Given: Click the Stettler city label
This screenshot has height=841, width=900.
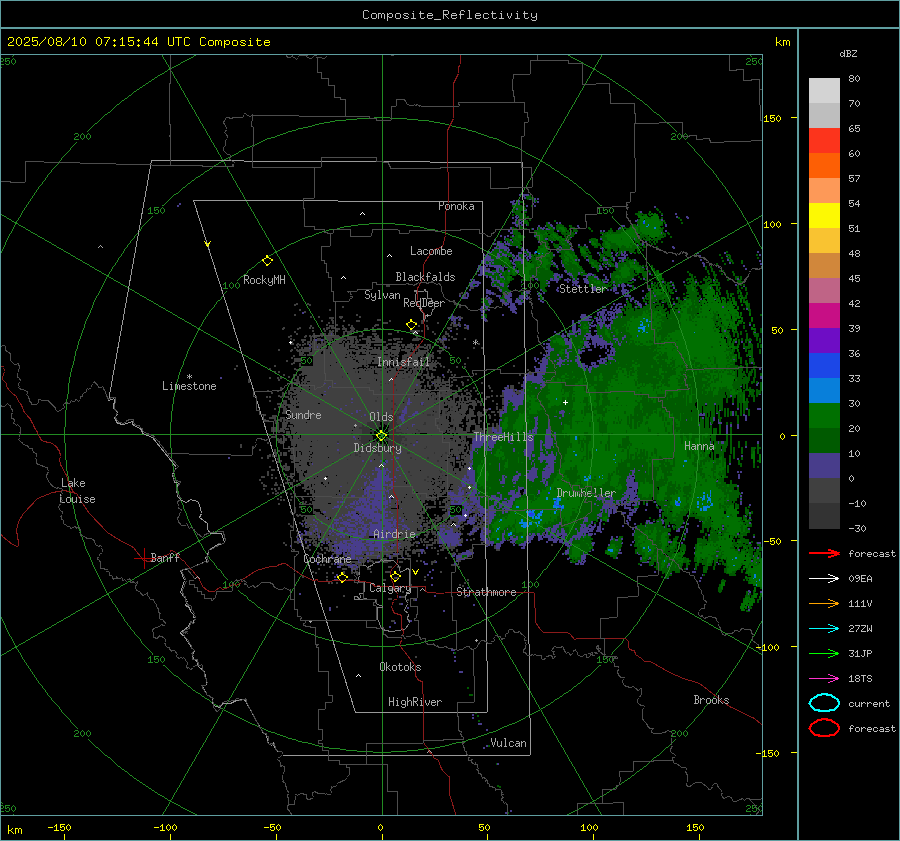Looking at the screenshot, I should tap(583, 289).
